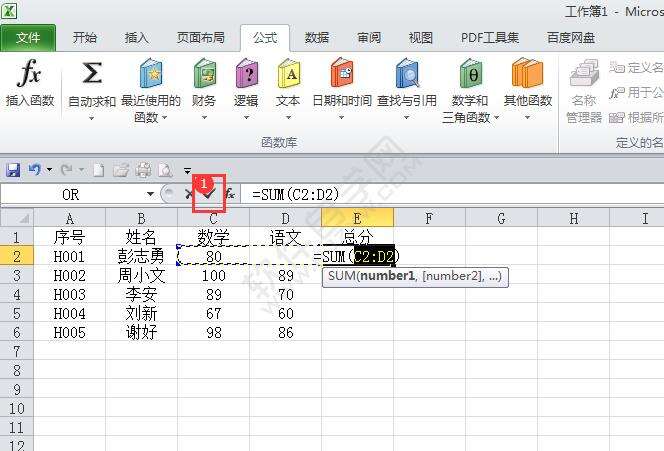The image size is (664, 451).
Task: Click SUM link in the function tooltip
Action: tap(342, 276)
